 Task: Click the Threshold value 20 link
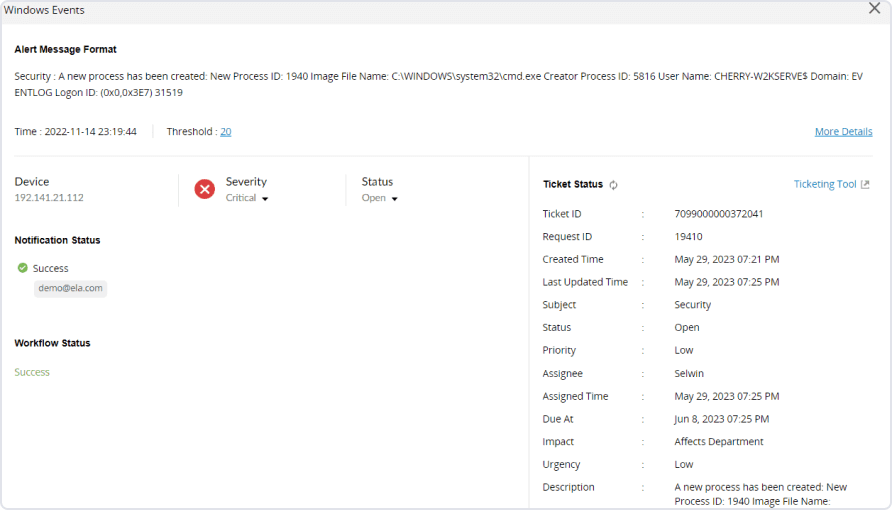coord(226,131)
